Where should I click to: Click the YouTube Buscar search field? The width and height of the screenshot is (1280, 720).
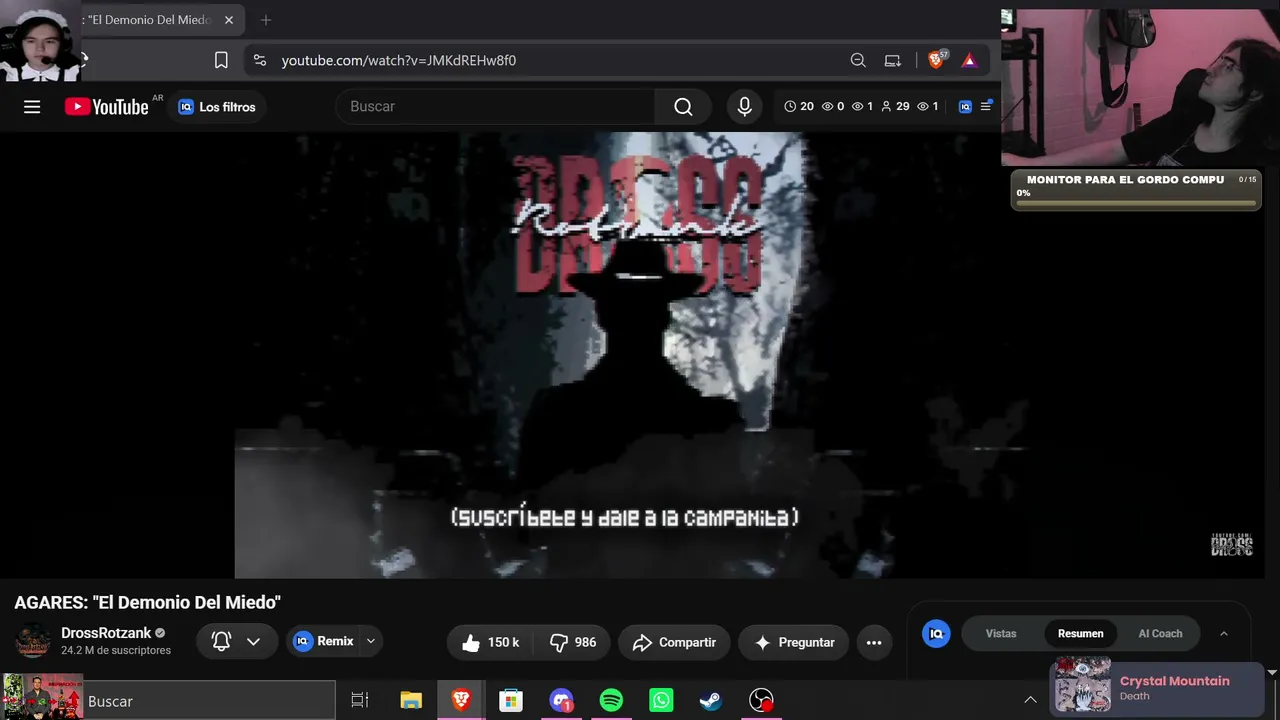click(x=496, y=107)
